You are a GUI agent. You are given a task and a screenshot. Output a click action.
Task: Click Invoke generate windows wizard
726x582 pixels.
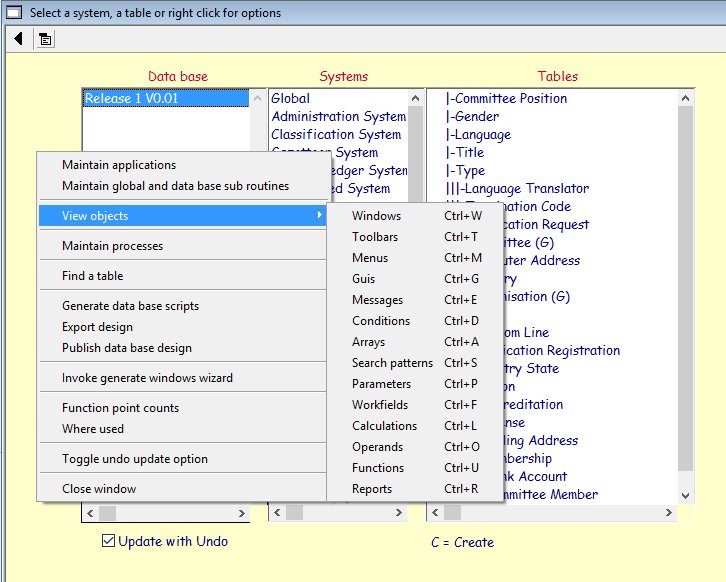tap(147, 378)
